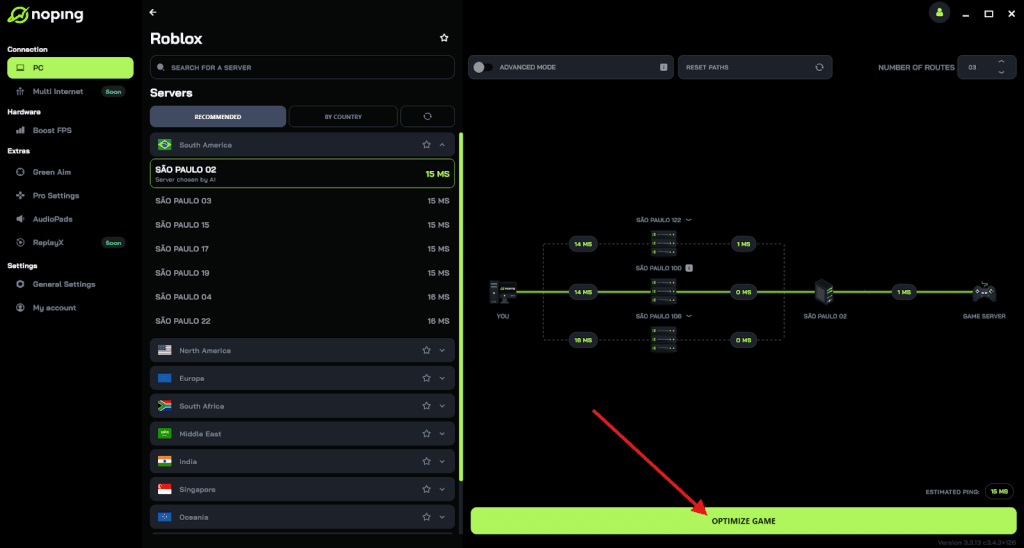This screenshot has height=548, width=1024.
Task: Click the back arrow above Roblox
Action: point(153,12)
